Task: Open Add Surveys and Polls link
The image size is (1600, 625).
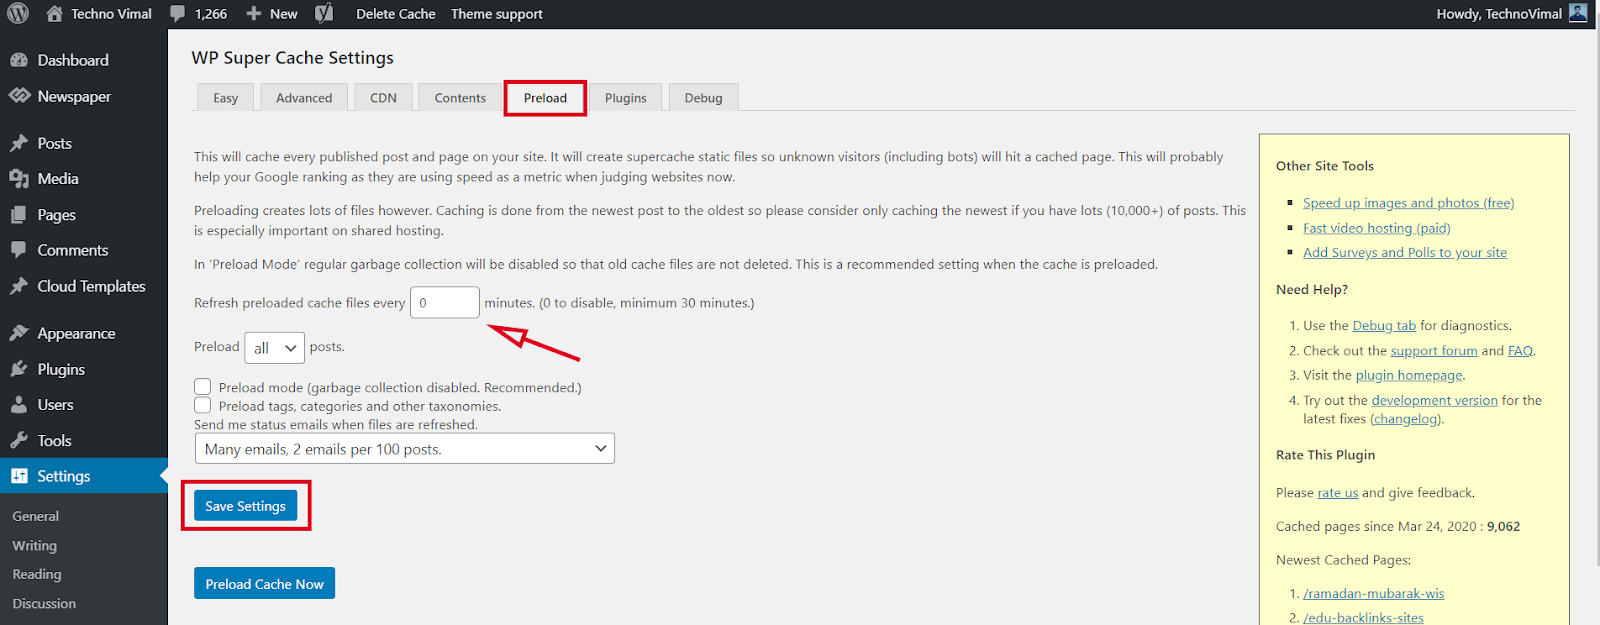Action: click(1405, 253)
